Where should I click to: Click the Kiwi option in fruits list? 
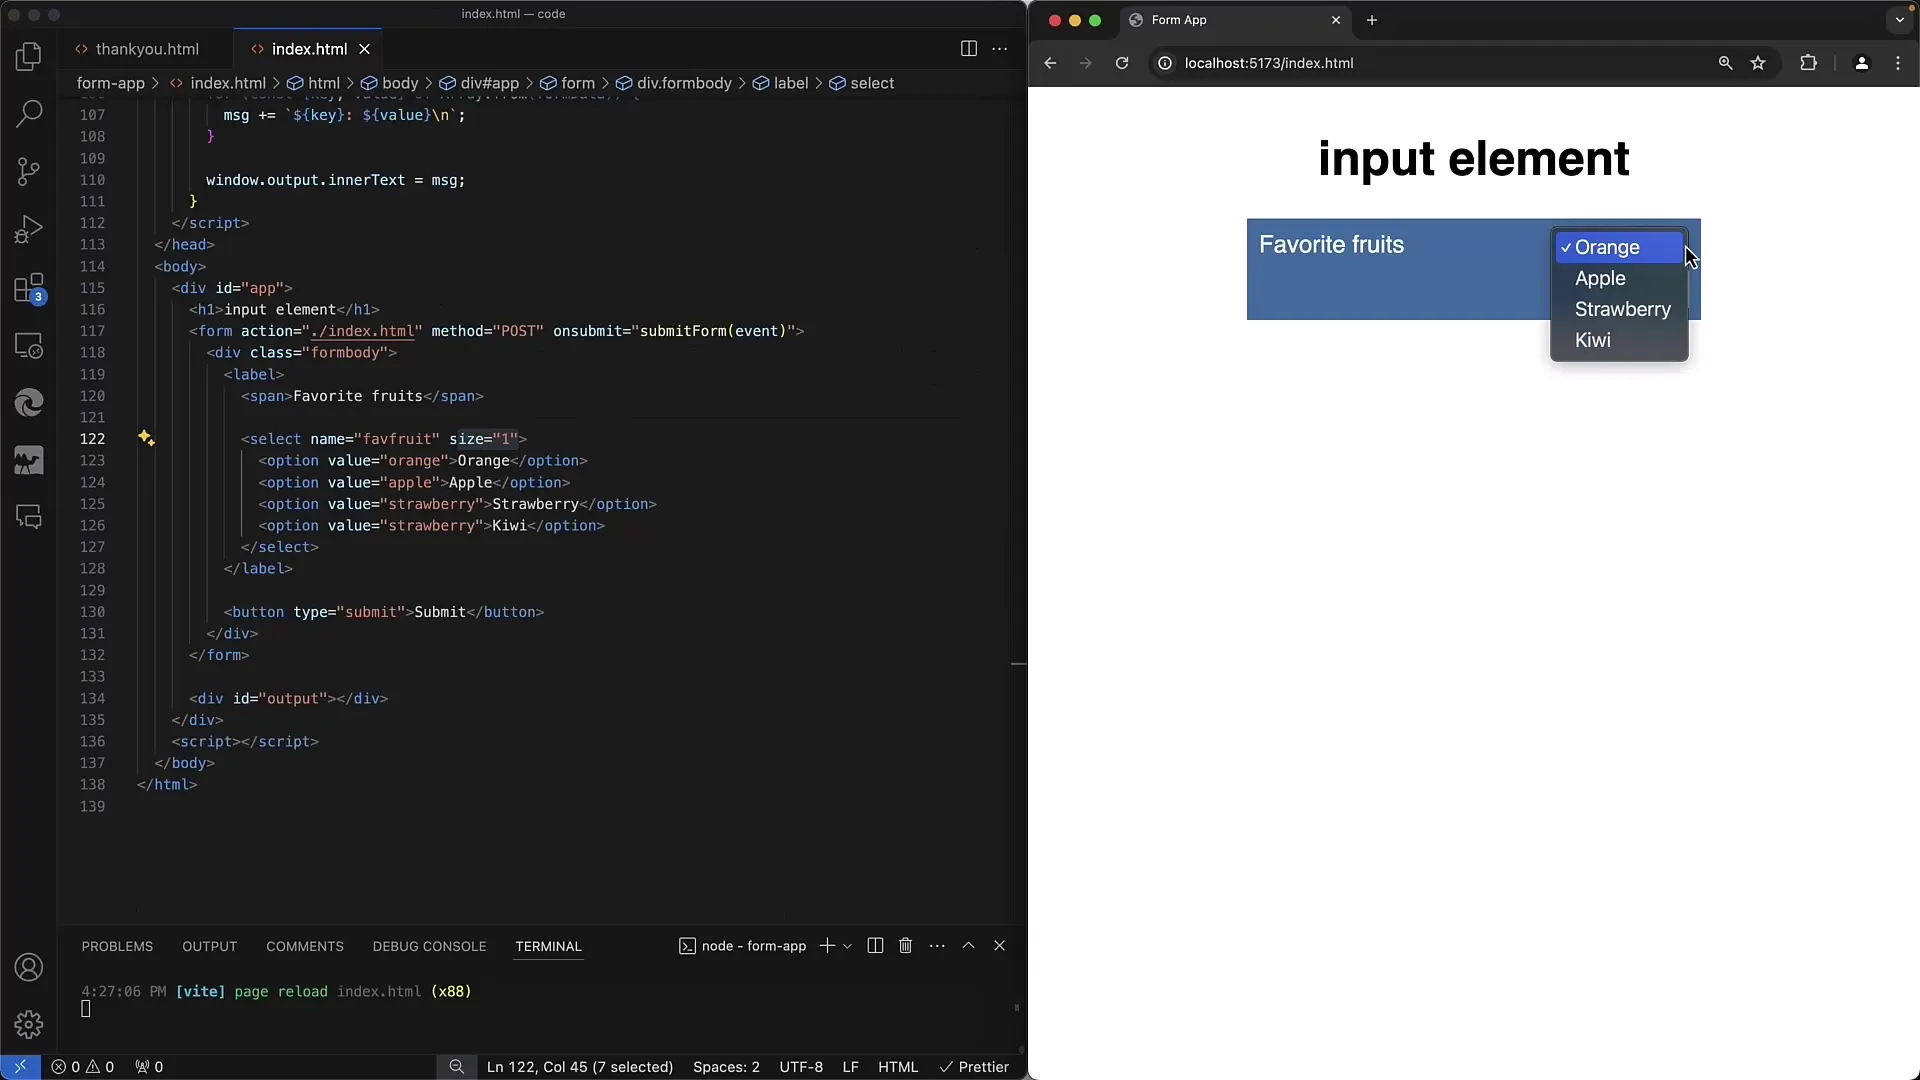pos(1592,339)
